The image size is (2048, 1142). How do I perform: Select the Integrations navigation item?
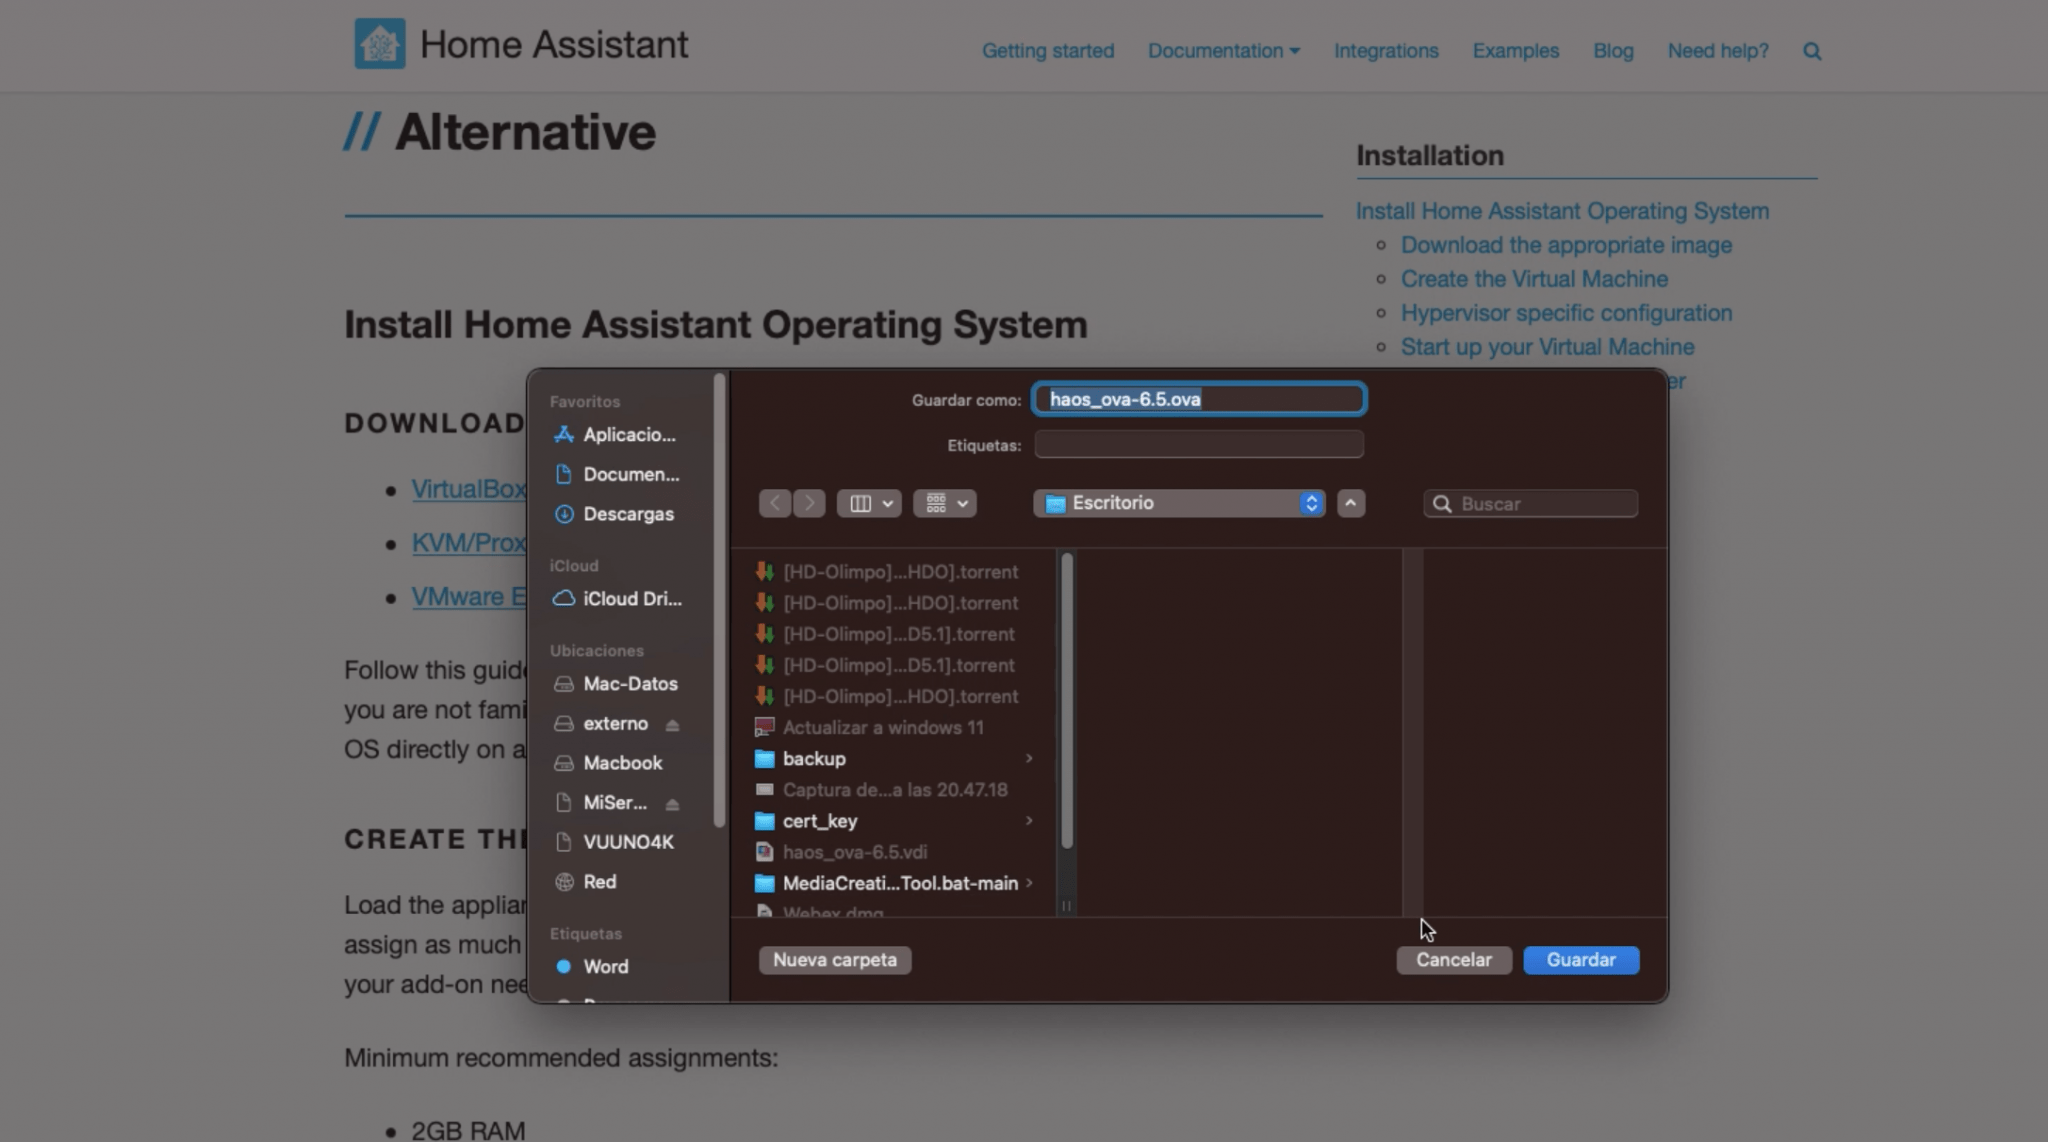(1386, 51)
